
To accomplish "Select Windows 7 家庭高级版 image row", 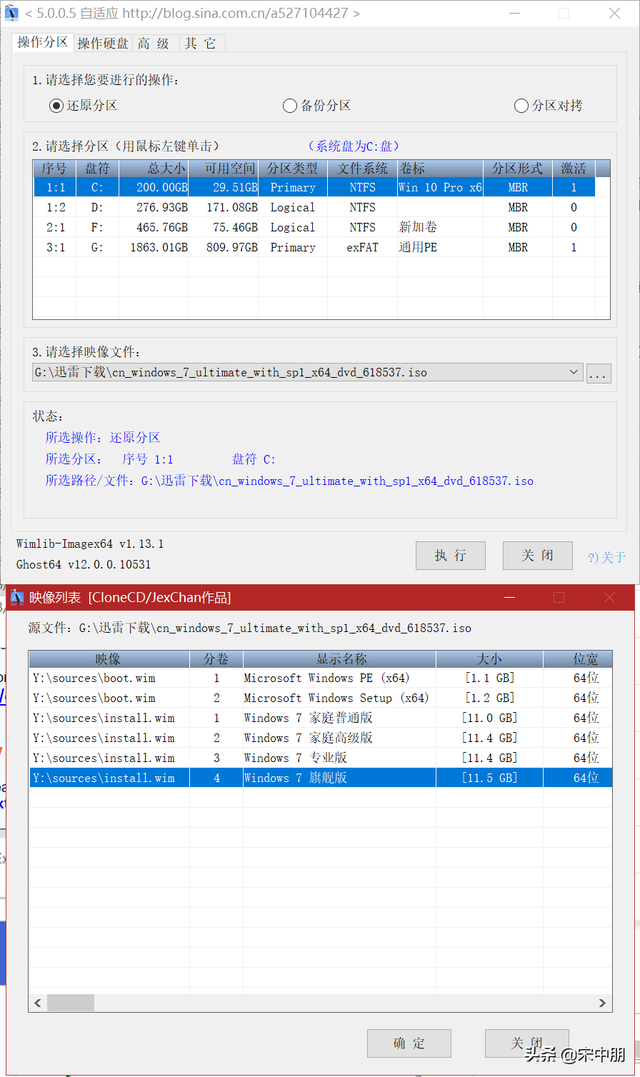I will coord(321,738).
